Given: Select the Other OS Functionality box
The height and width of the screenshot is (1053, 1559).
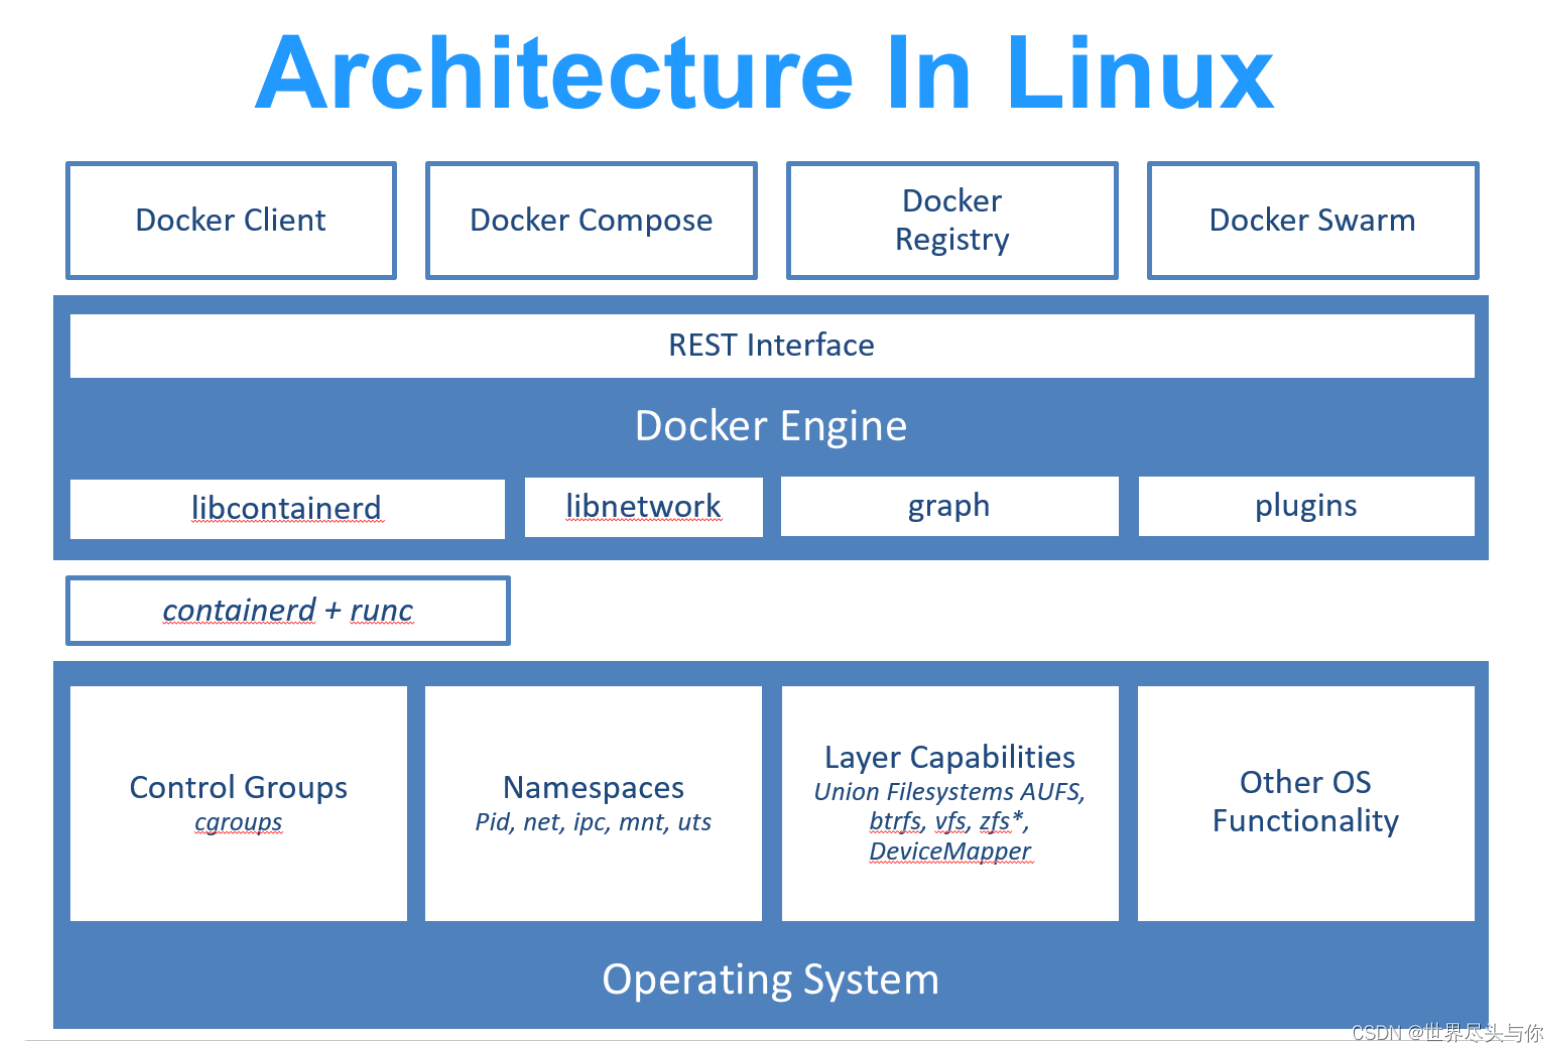Looking at the screenshot, I should point(1306,803).
